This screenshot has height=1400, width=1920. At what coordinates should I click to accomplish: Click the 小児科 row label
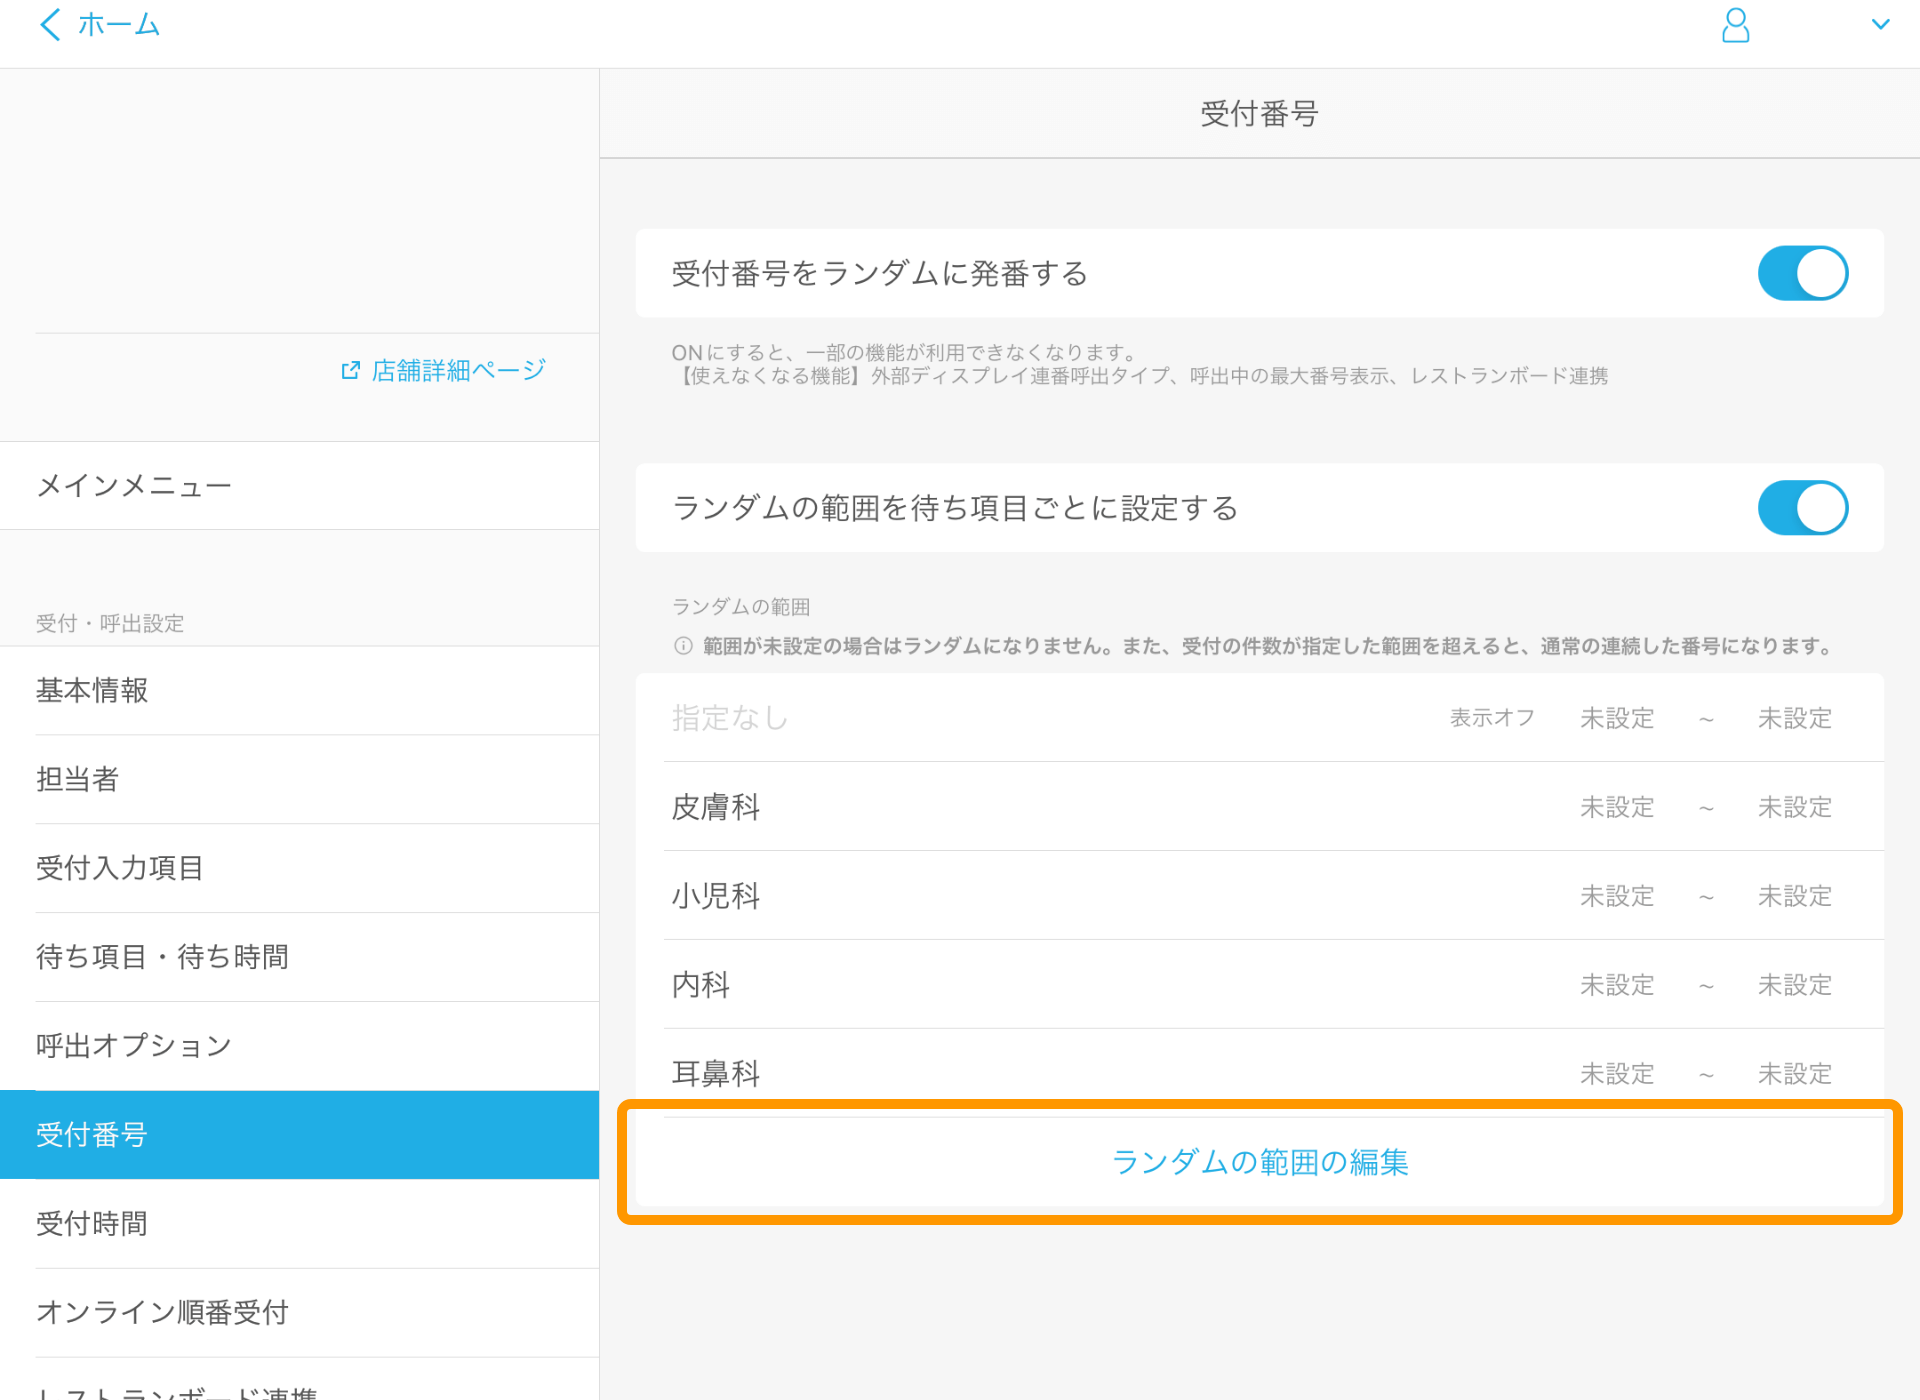pos(716,896)
